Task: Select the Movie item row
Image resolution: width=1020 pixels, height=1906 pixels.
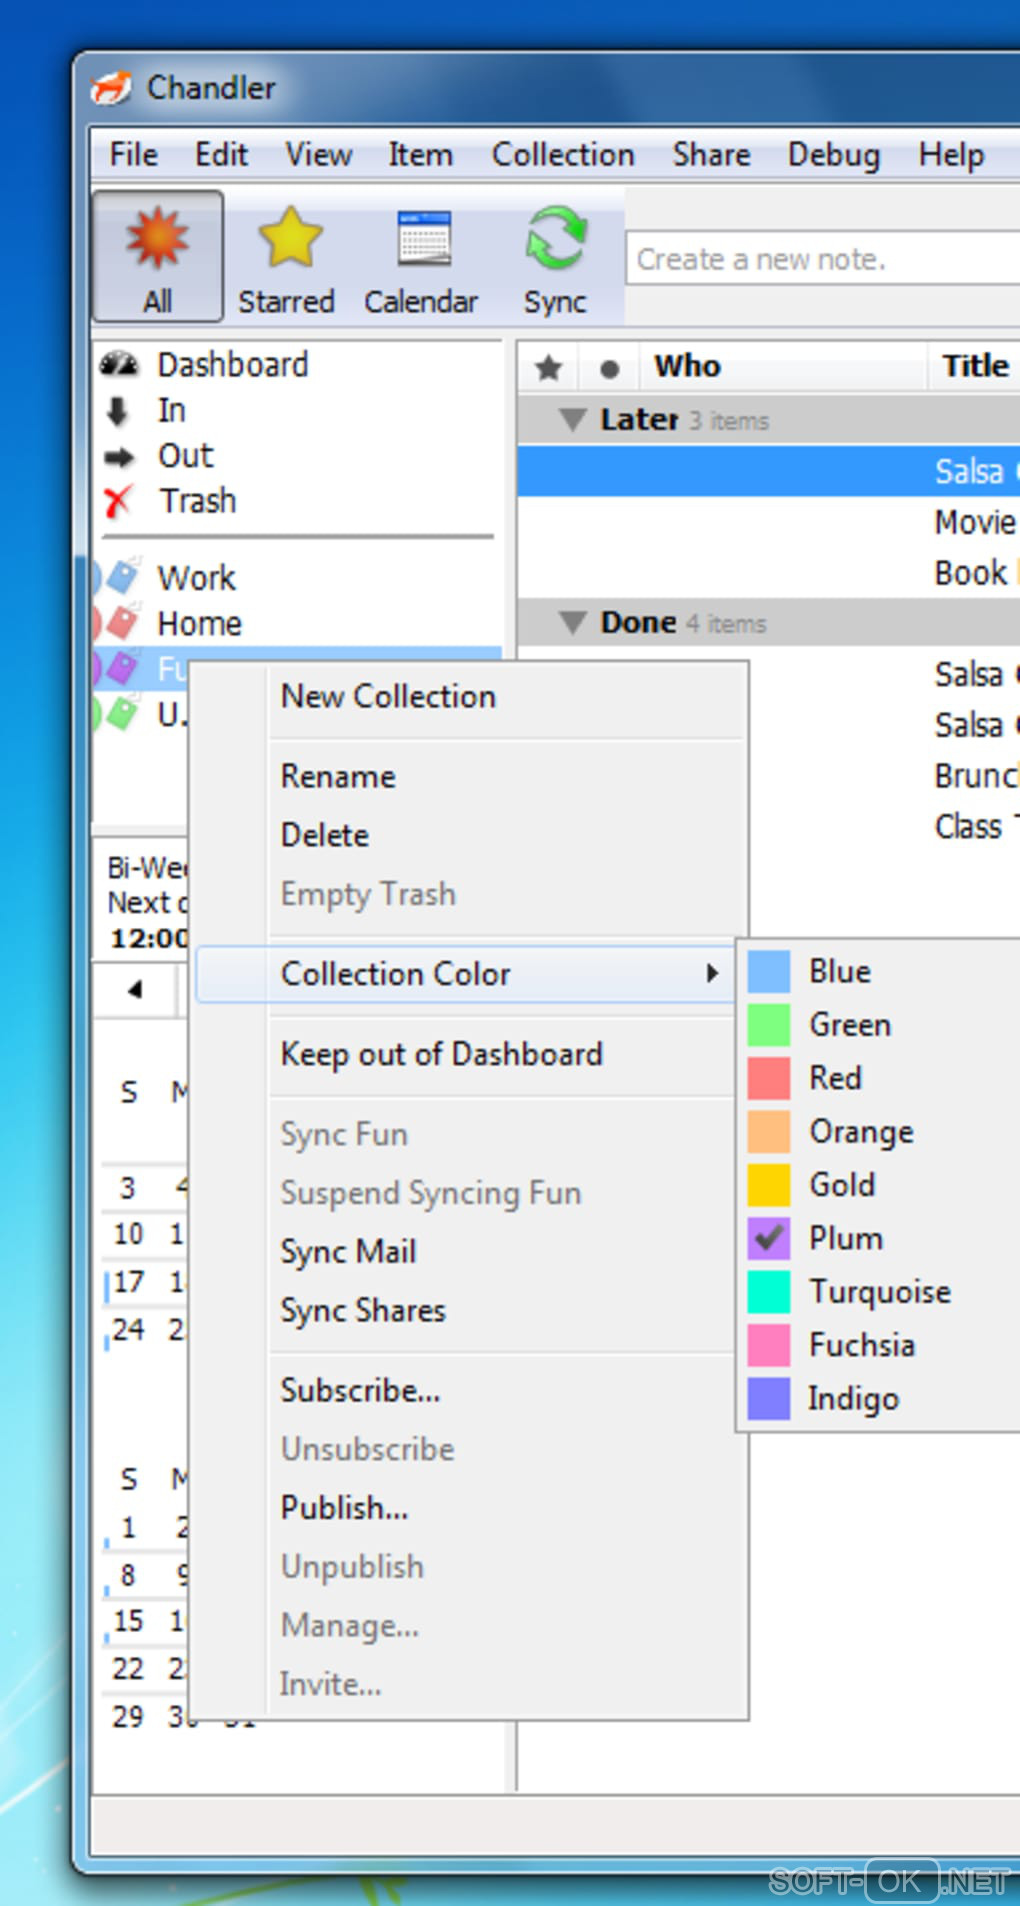Action: [769, 522]
